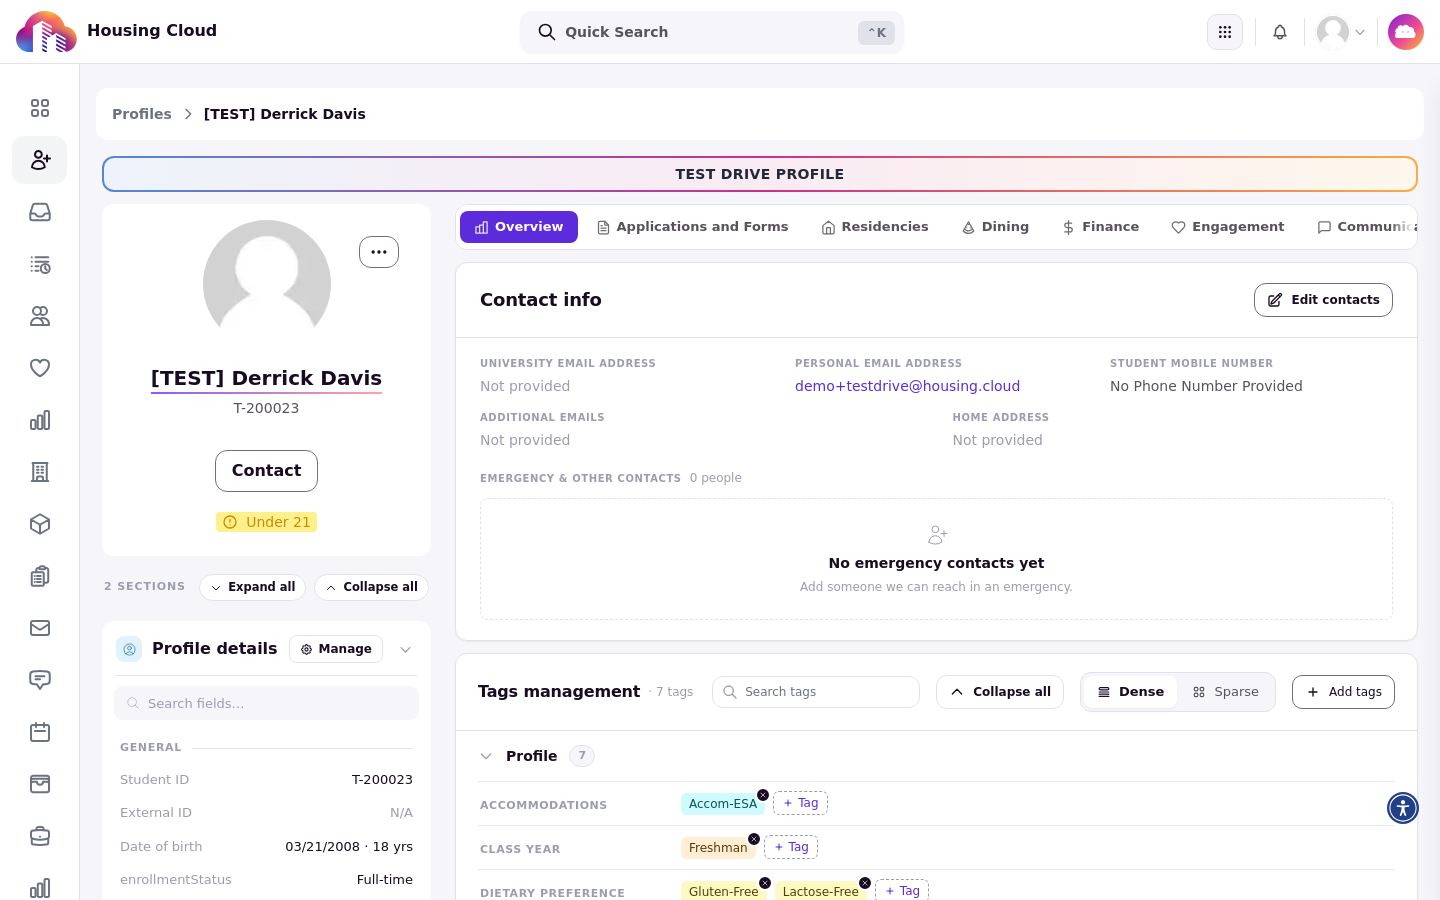The width and height of the screenshot is (1440, 900).
Task: Open the list-with-clock icon in sidebar
Action: pos(40,264)
